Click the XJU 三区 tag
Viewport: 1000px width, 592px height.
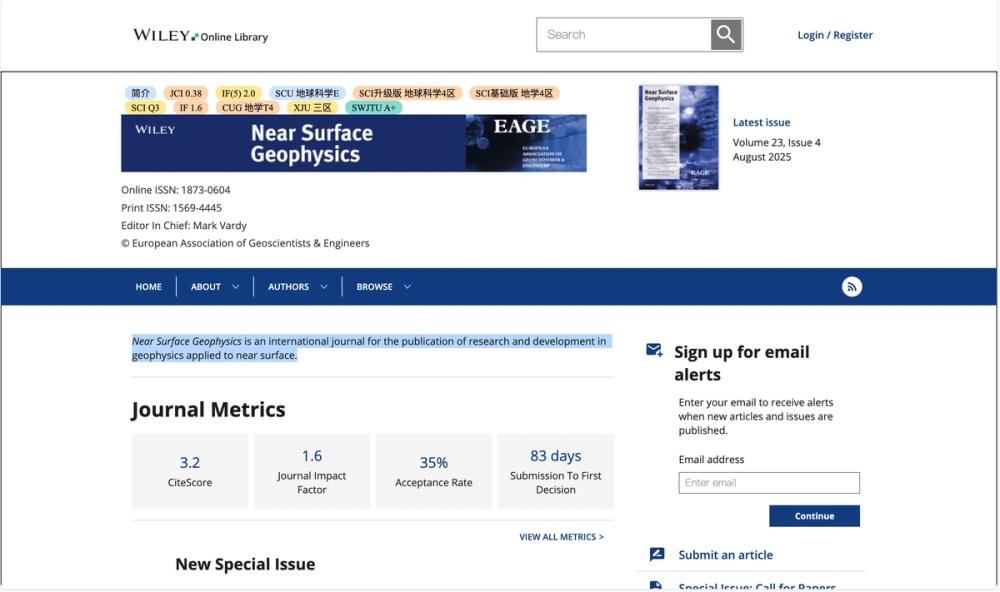(x=312, y=108)
